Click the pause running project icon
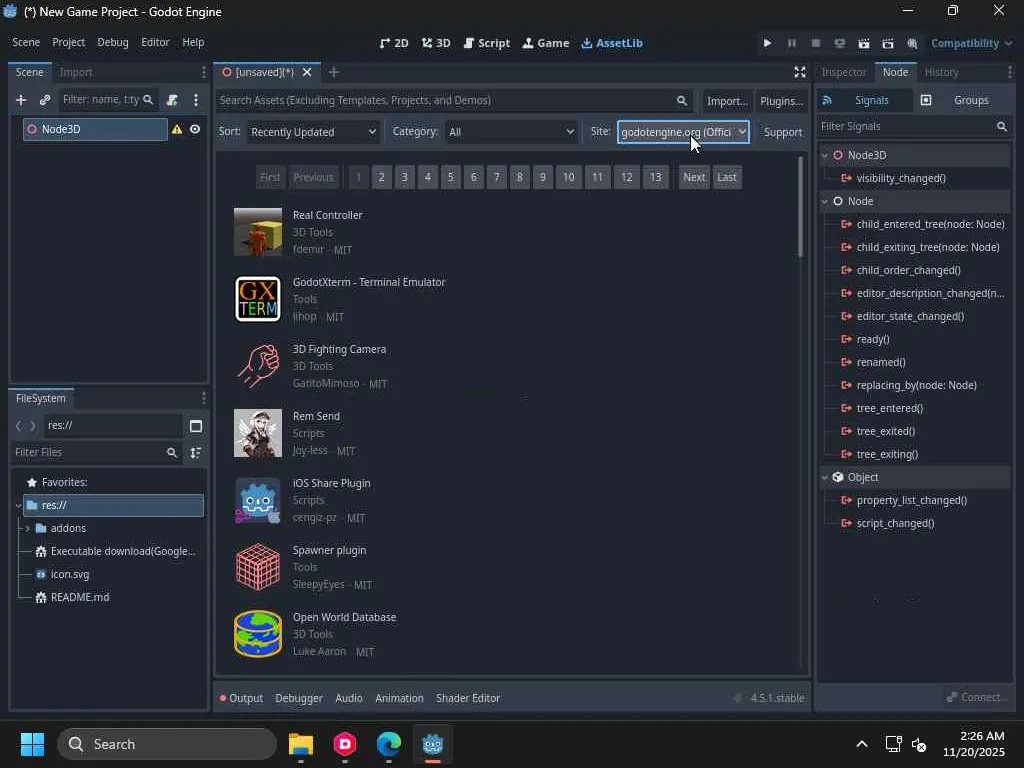 (792, 43)
